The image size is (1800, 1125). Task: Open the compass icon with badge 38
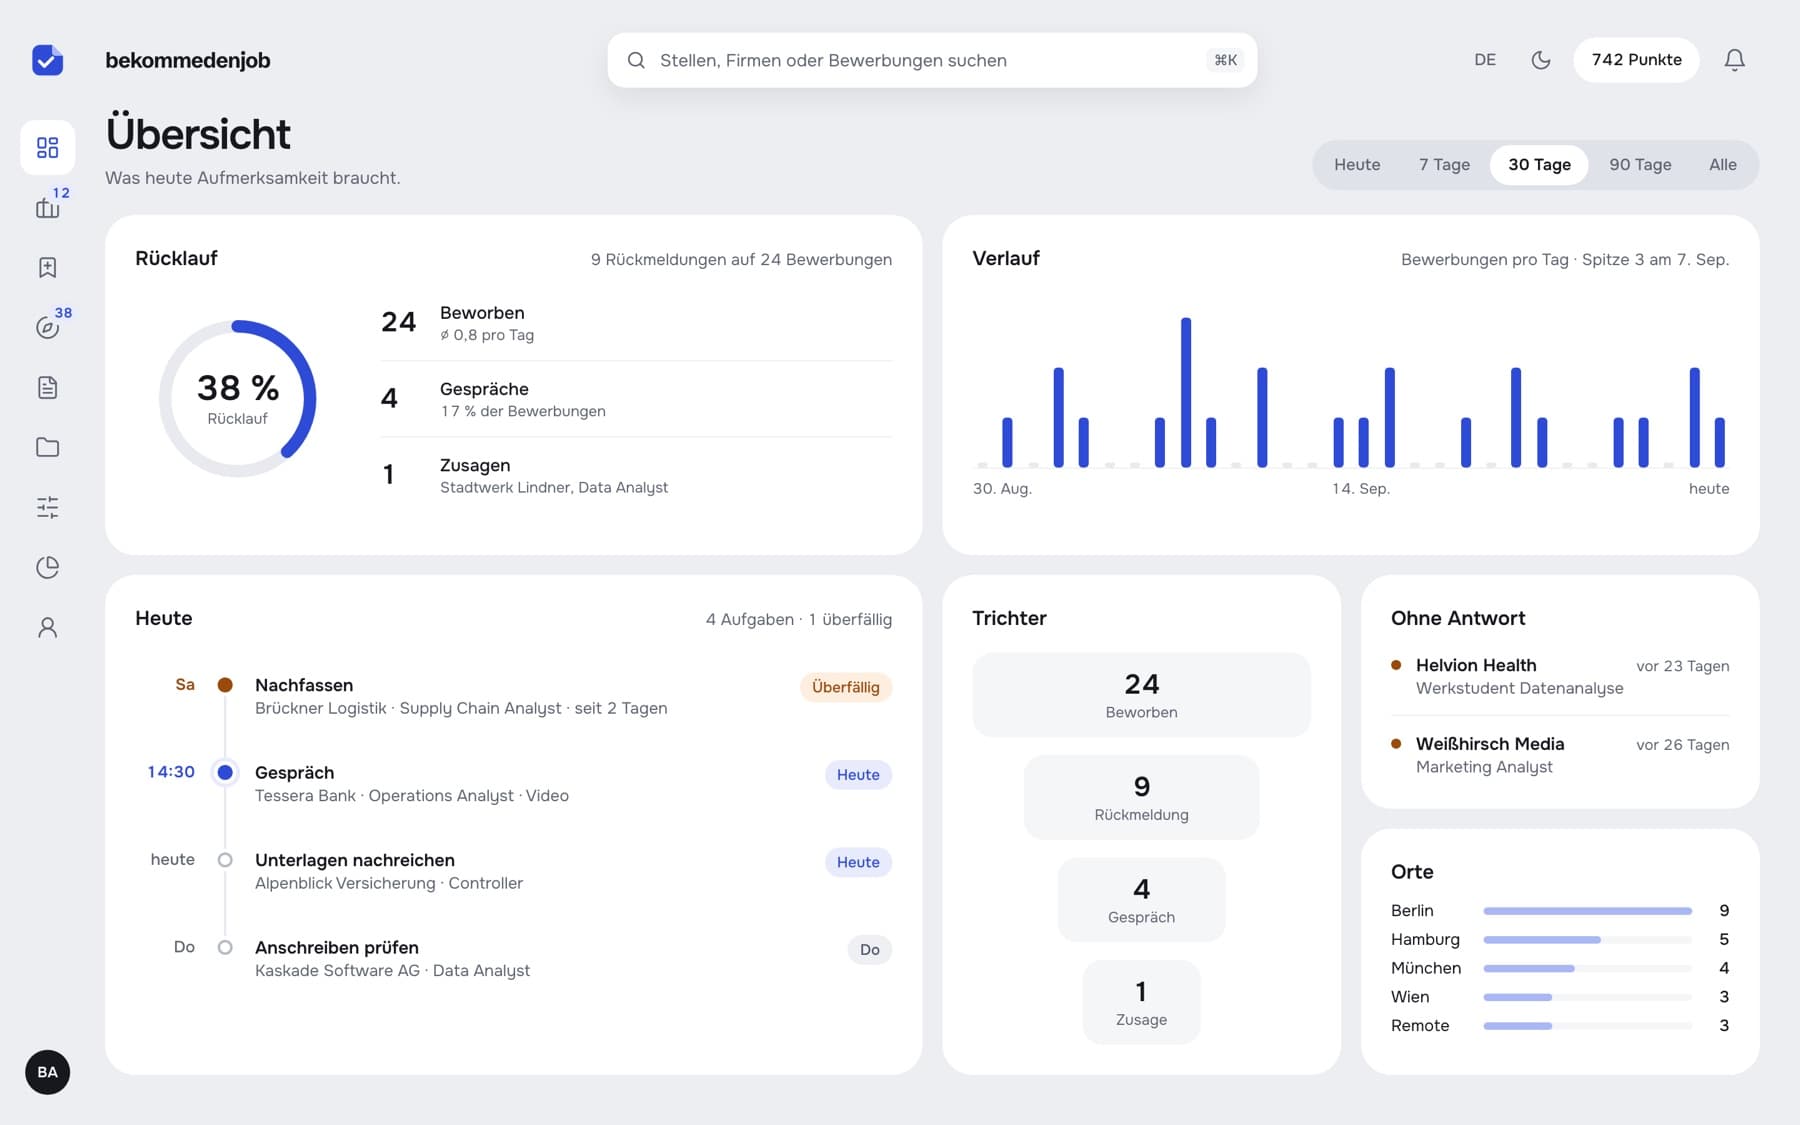tap(47, 327)
